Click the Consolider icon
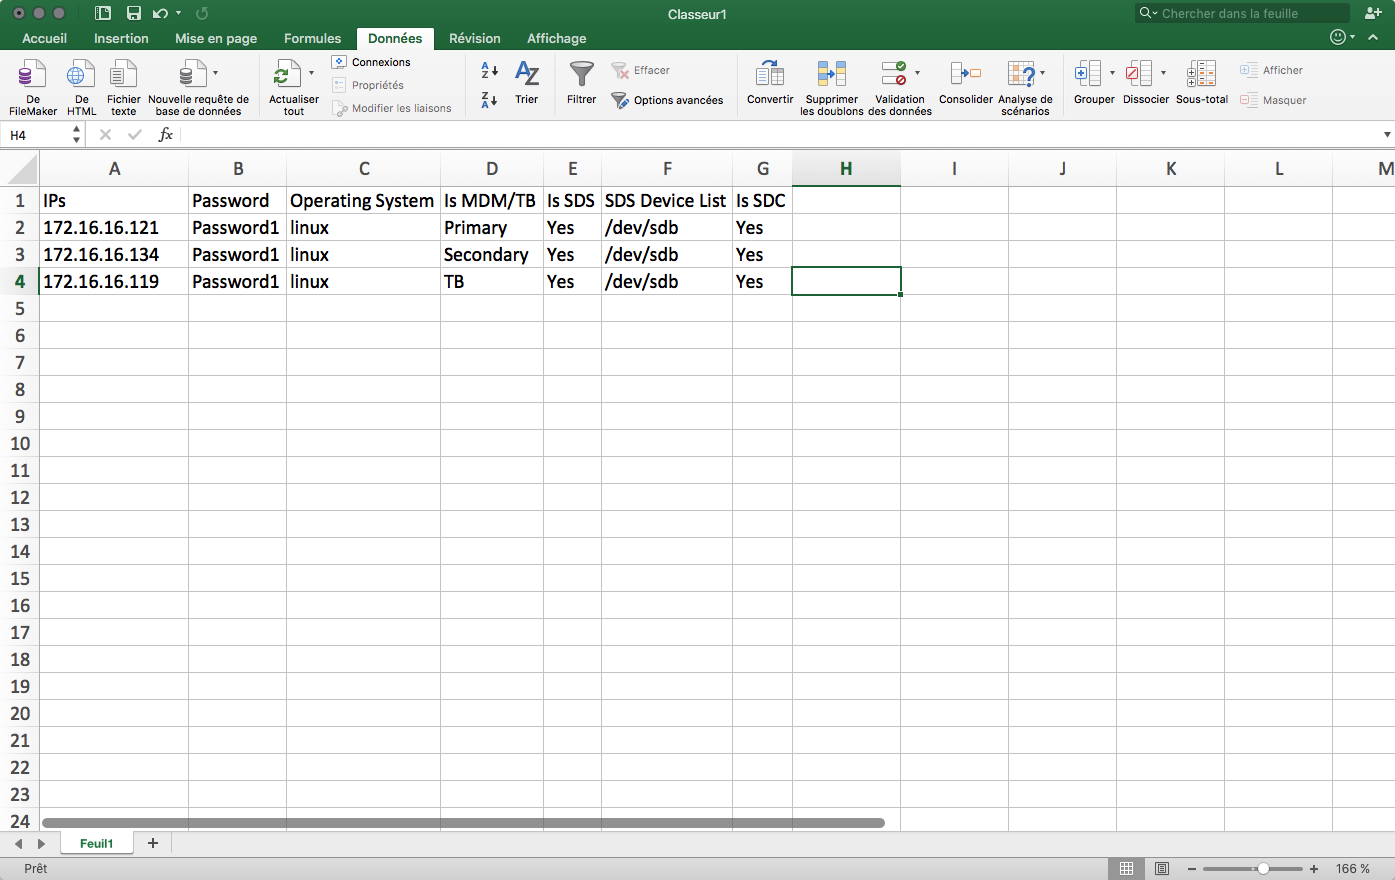This screenshot has height=880, width=1395. 965,75
